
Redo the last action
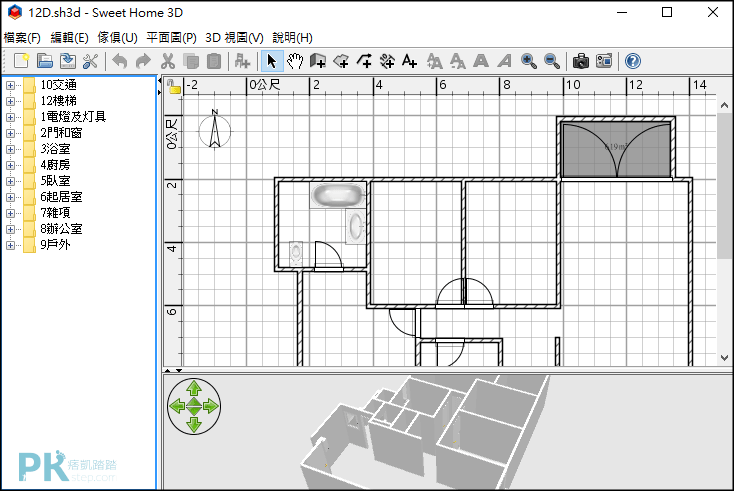[x=143, y=61]
